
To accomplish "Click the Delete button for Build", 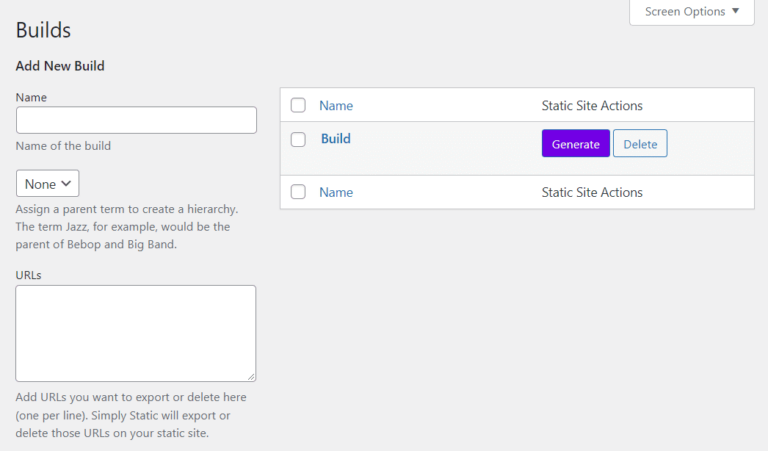I will pos(640,144).
